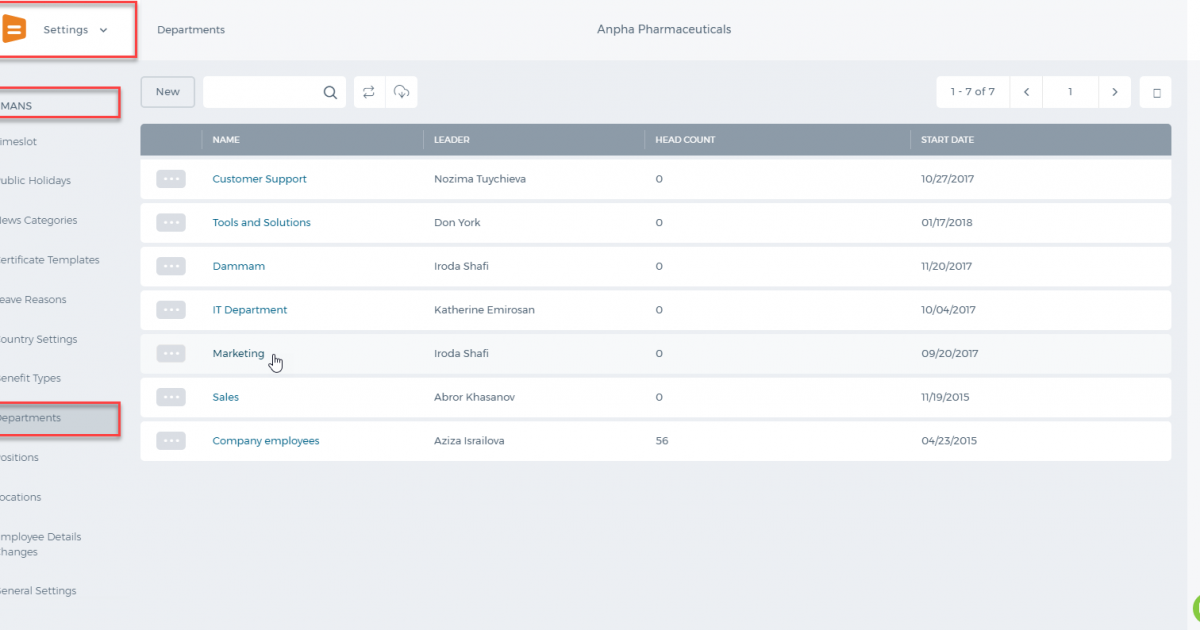1200x630 pixels.
Task: Open the actions menu for Company employees
Action: click(171, 440)
